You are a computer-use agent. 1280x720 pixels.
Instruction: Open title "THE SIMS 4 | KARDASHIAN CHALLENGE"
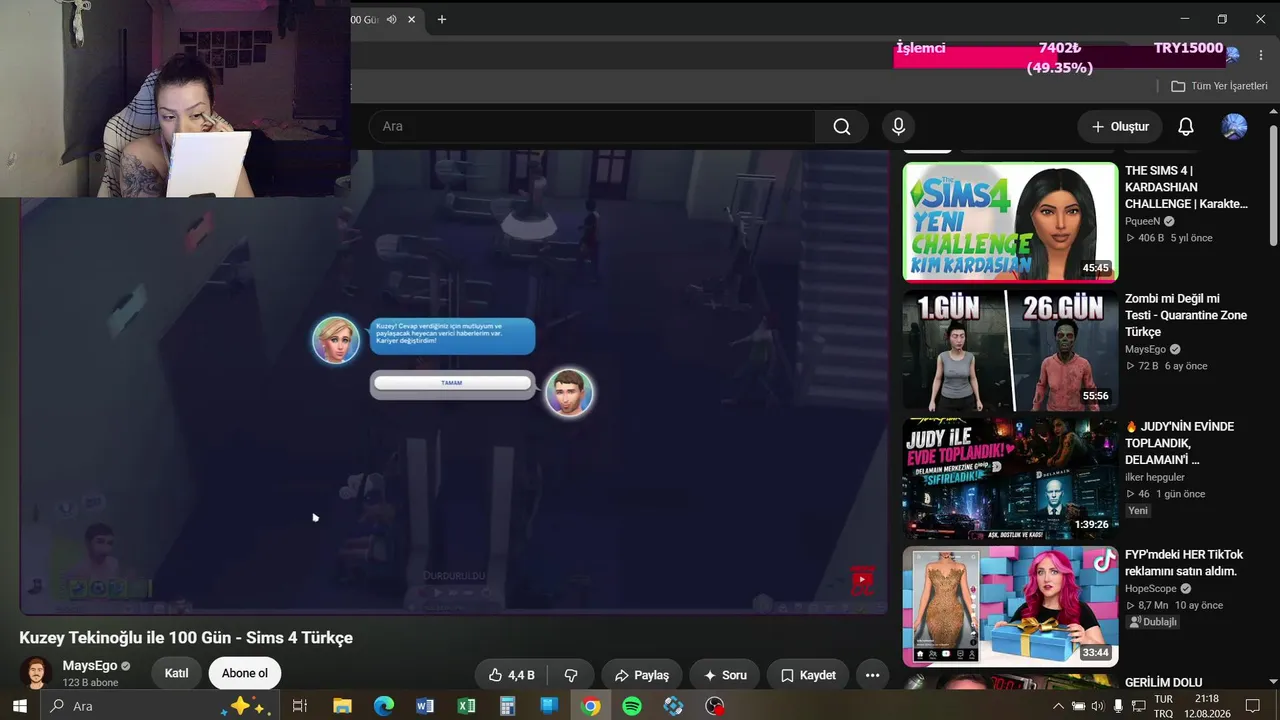click(x=1187, y=187)
